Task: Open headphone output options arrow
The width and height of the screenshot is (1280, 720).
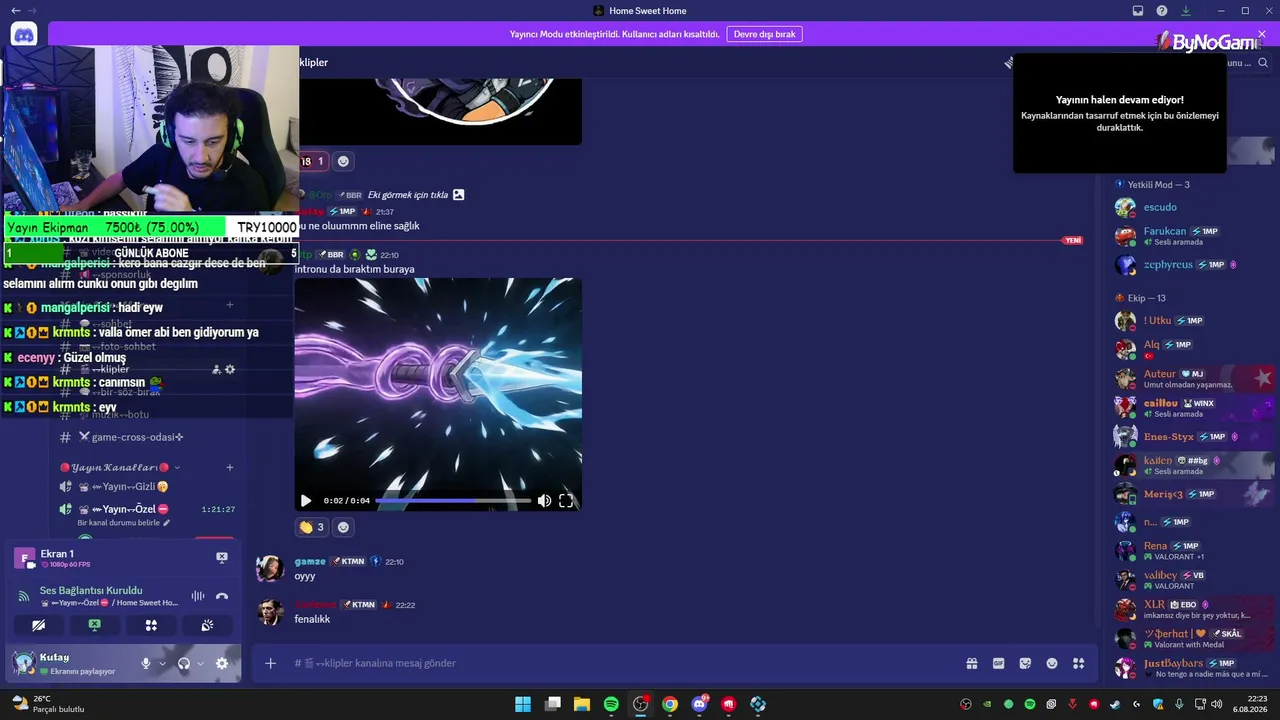Action: tap(200, 663)
